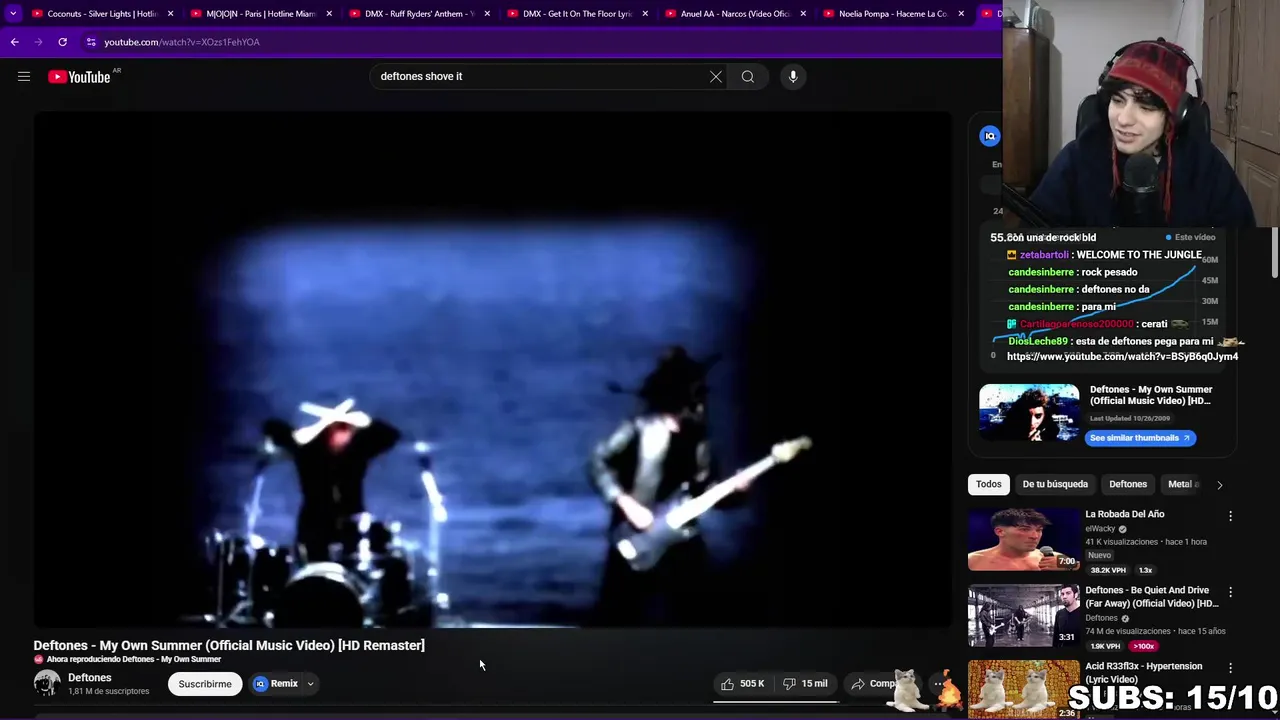Image resolution: width=1280 pixels, height=720 pixels.
Task: Select the Metal filter chip
Action: tap(1180, 484)
